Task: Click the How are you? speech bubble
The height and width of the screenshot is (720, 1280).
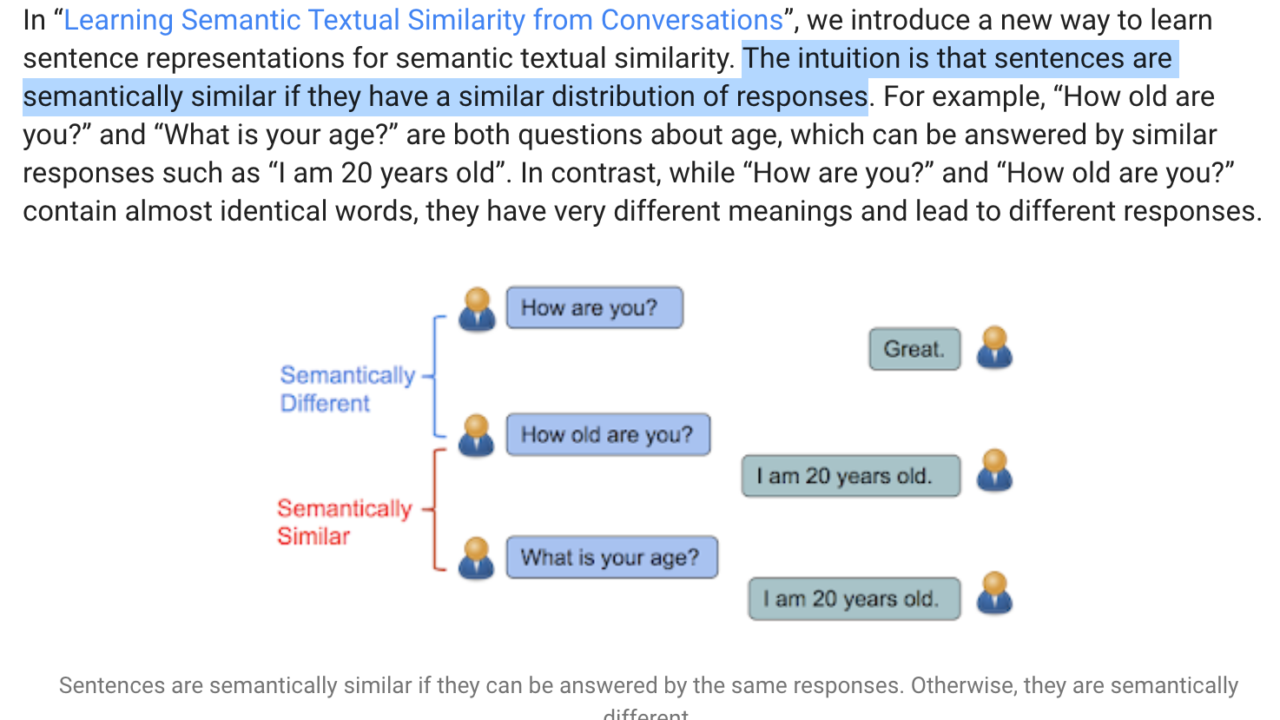Action: [594, 308]
